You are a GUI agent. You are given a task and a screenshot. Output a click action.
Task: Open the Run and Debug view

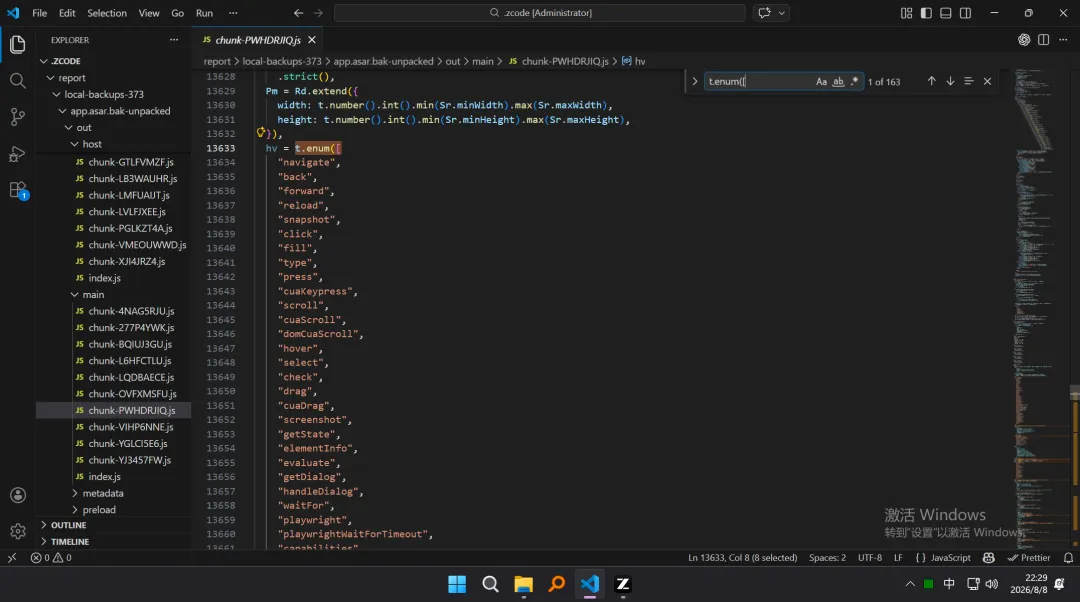[18, 154]
